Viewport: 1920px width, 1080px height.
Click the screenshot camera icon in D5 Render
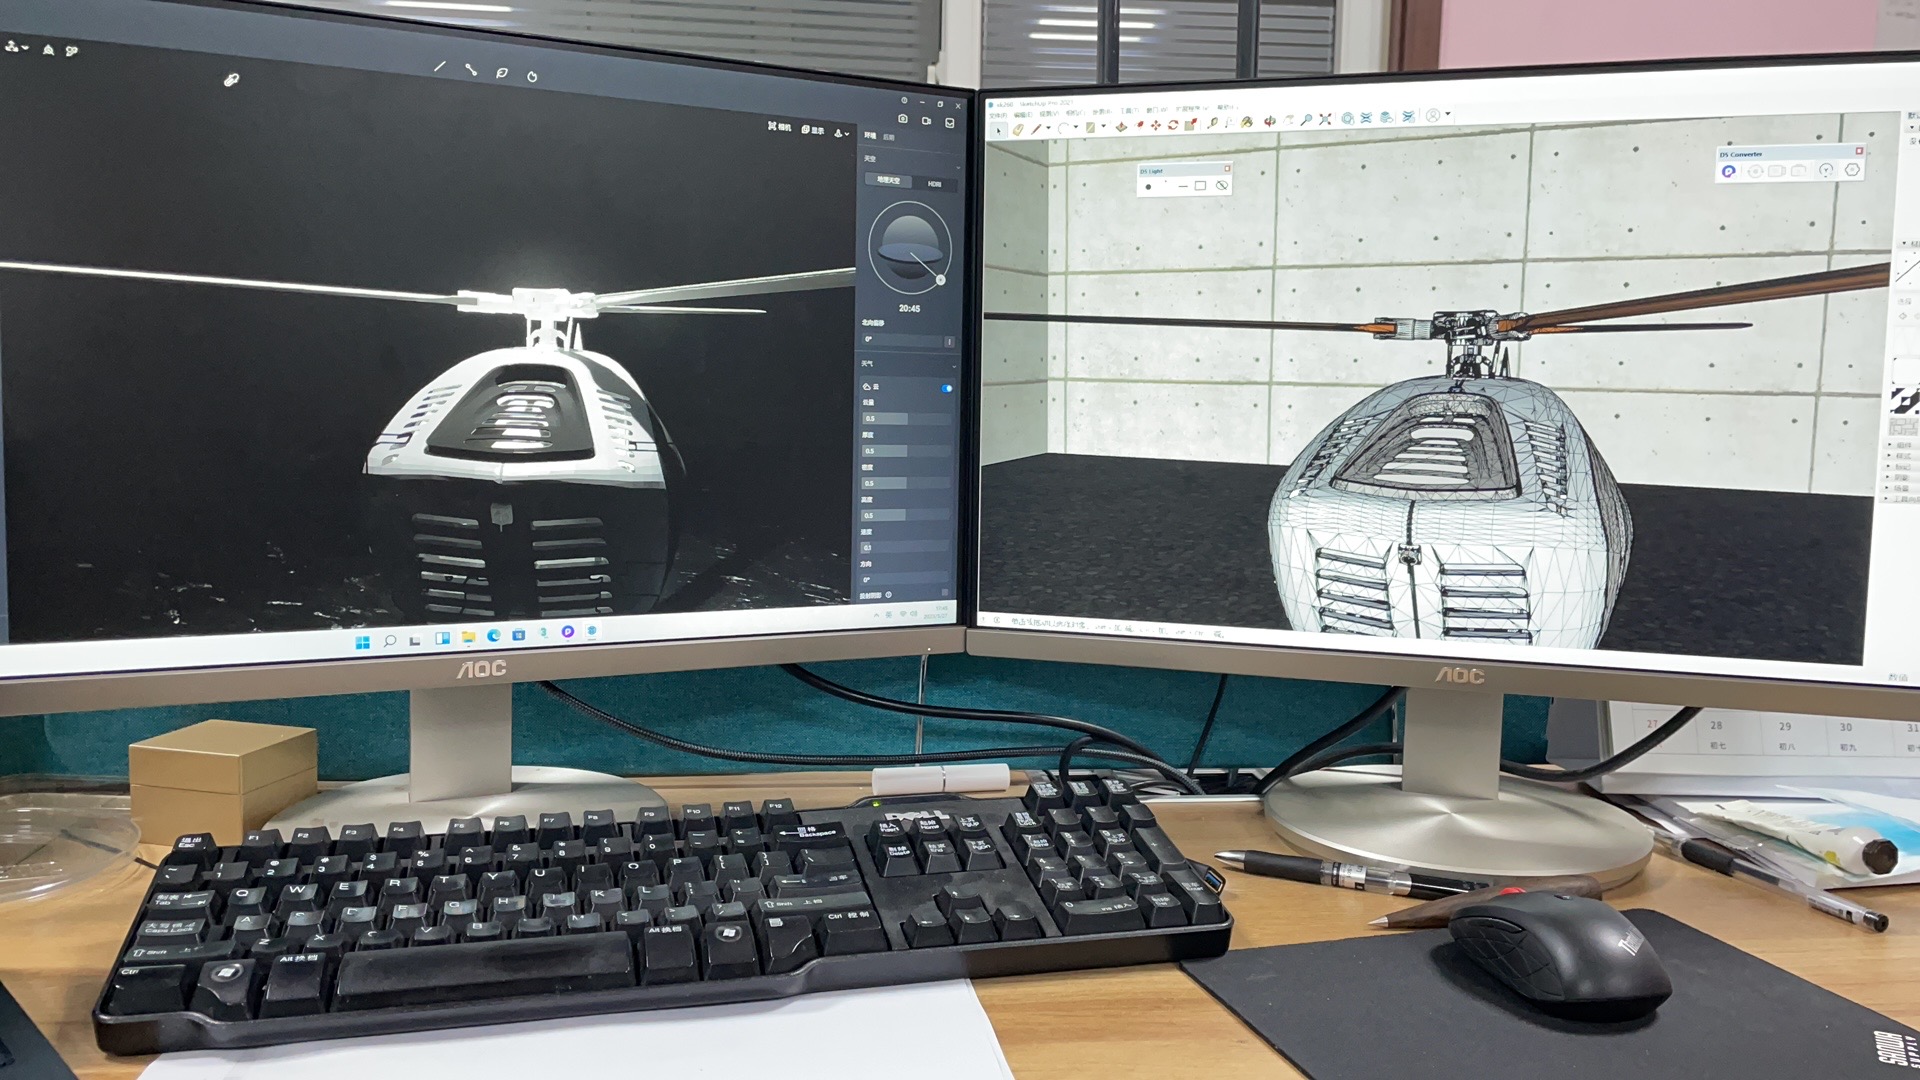pyautogui.click(x=903, y=119)
